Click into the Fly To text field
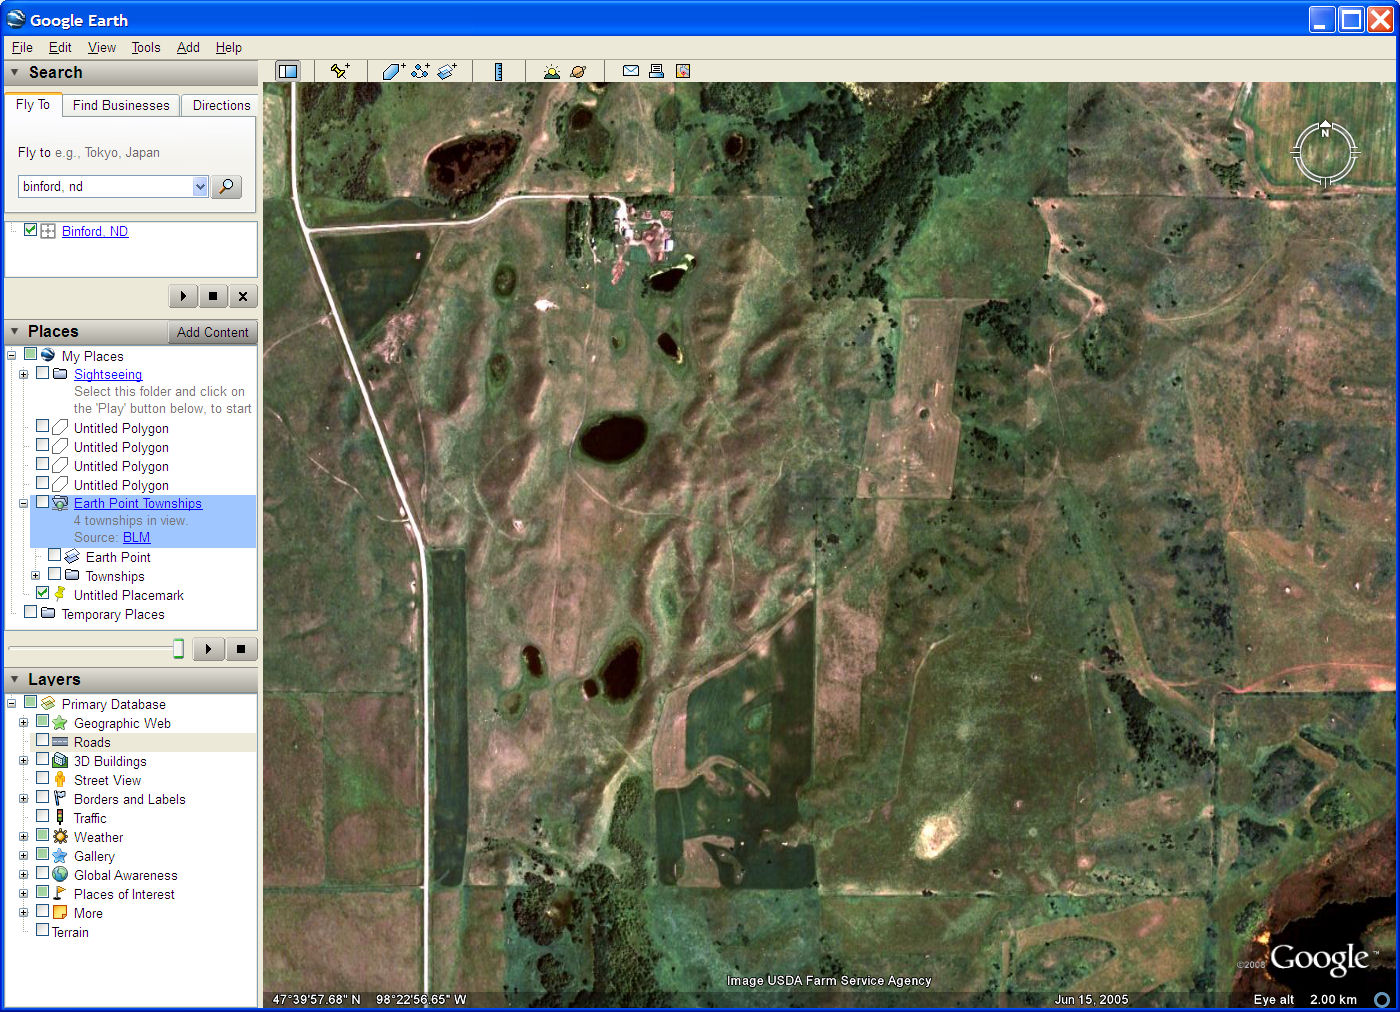Image resolution: width=1400 pixels, height=1012 pixels. (105, 186)
